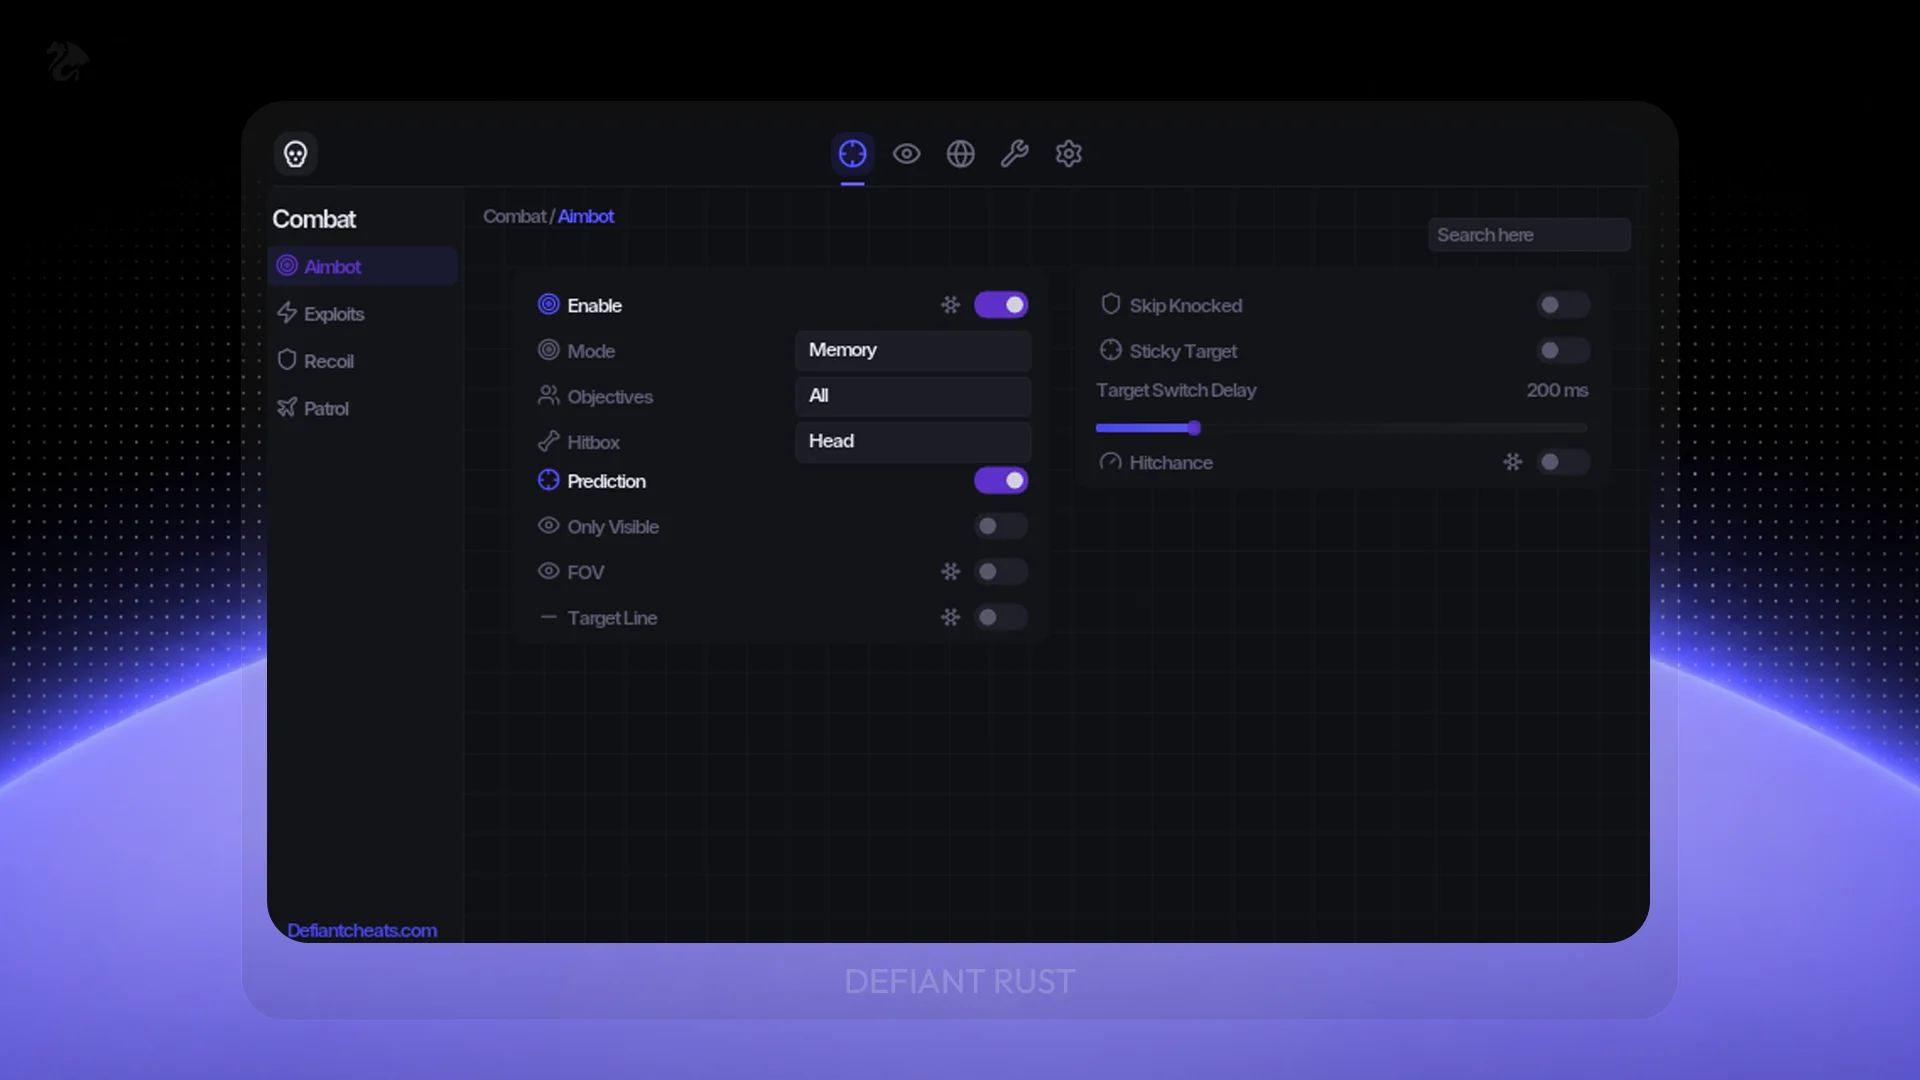1920x1080 pixels.
Task: Click the skull logo icon
Action: (295, 154)
